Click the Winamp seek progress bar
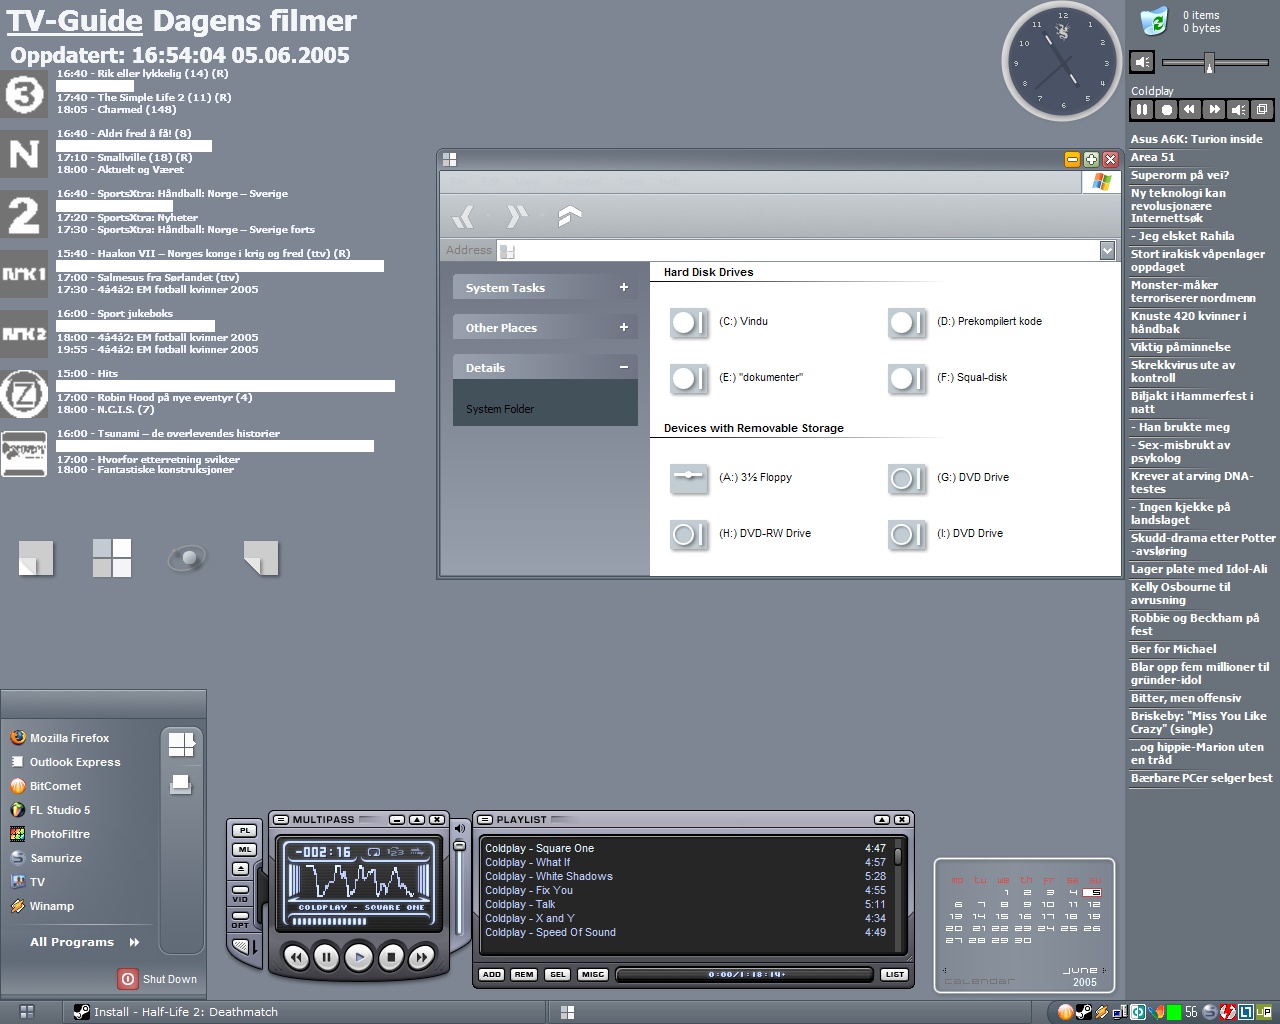1280x1024 pixels. pyautogui.click(x=360, y=921)
